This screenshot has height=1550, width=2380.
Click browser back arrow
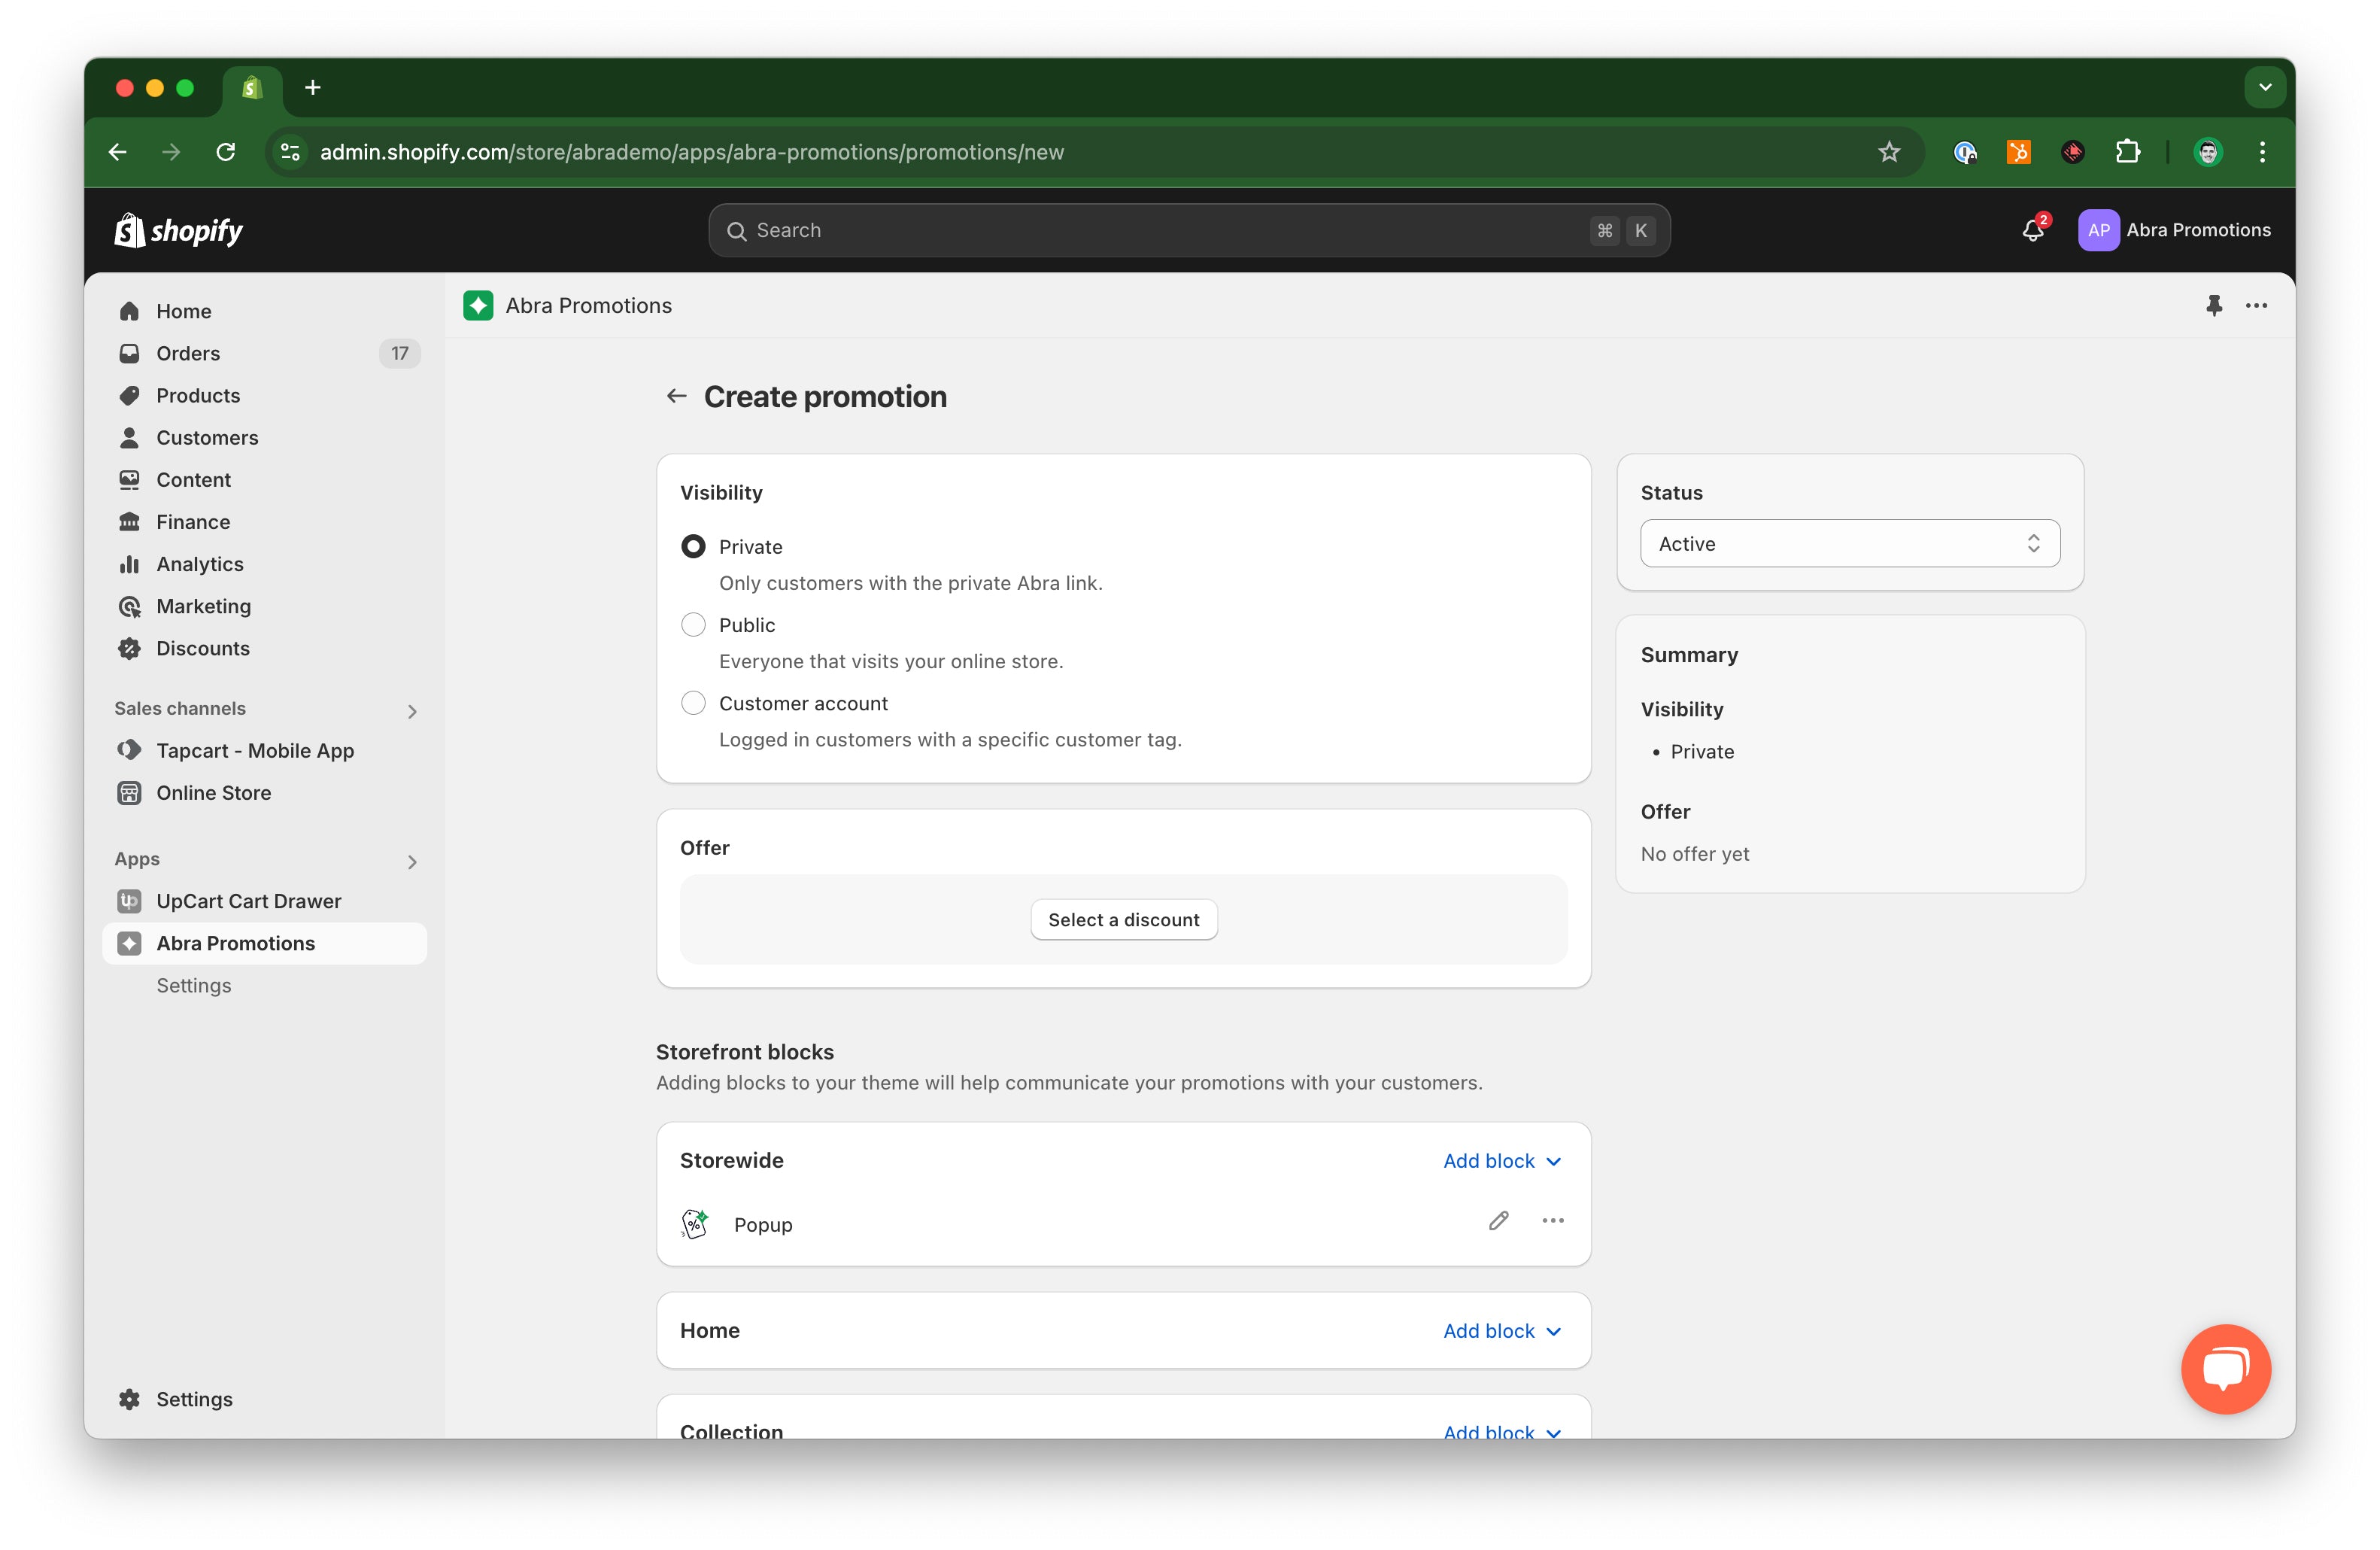click(x=118, y=152)
